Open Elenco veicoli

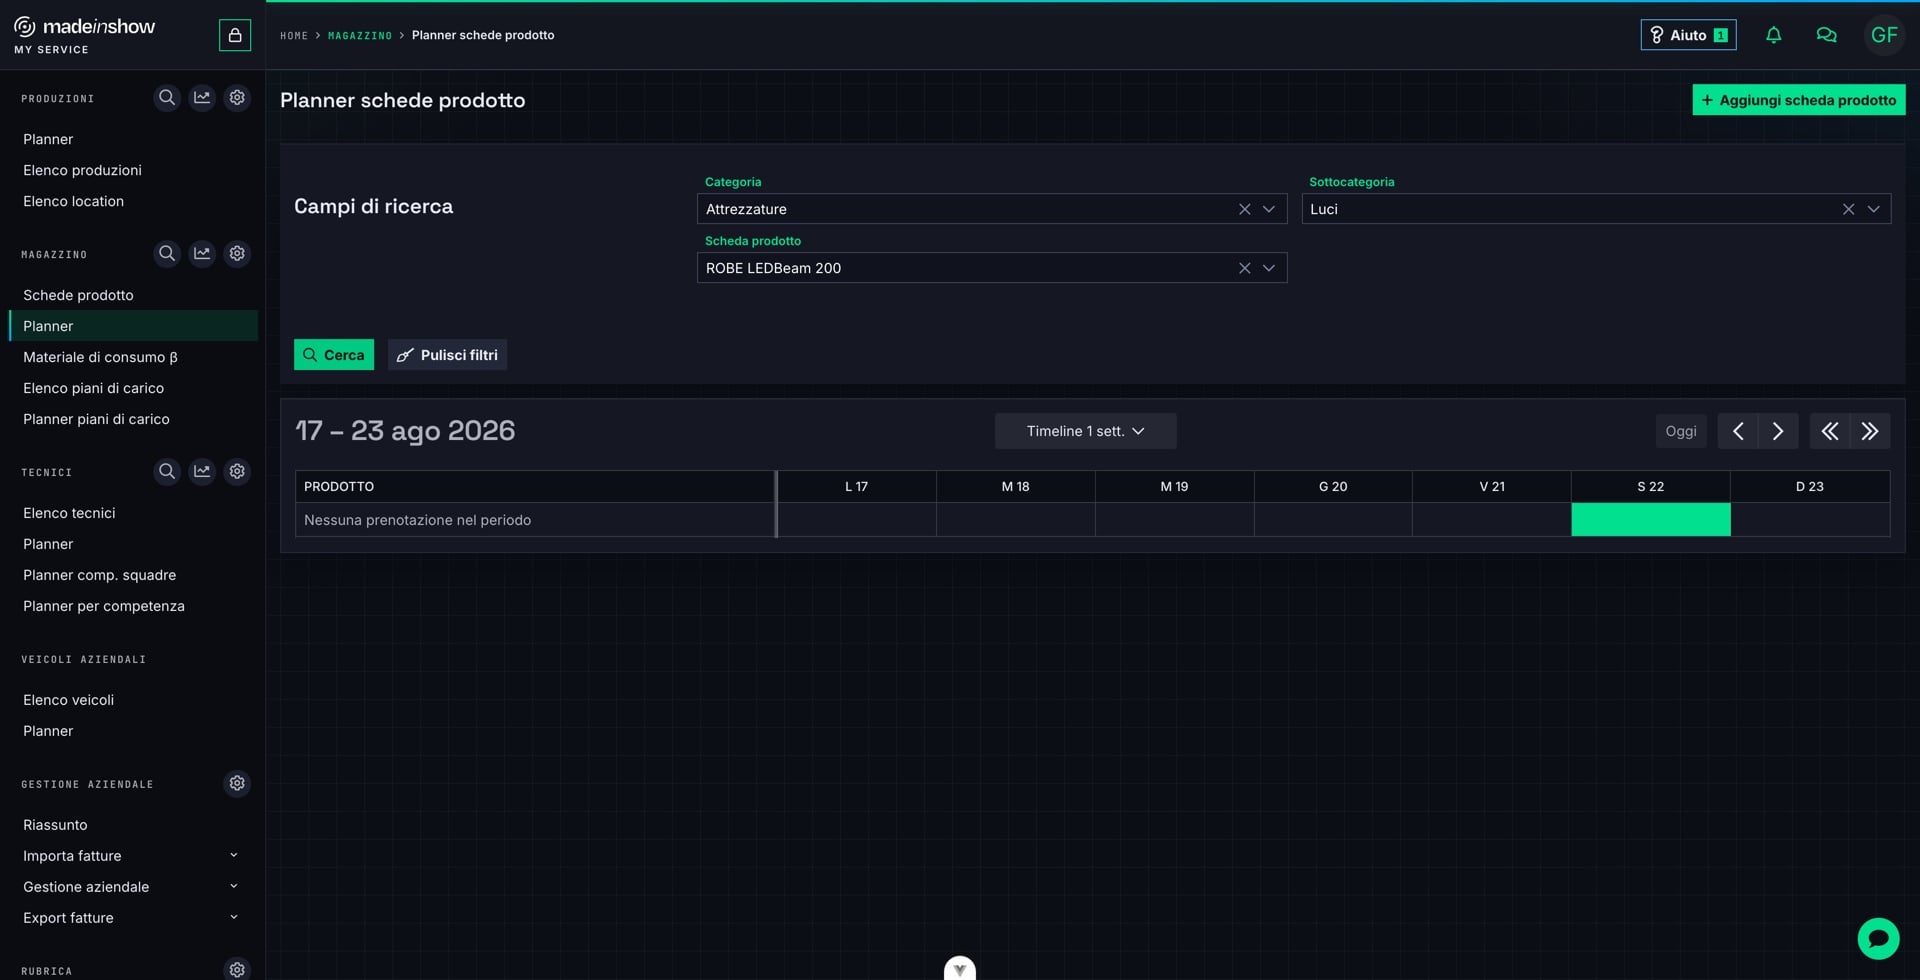[x=68, y=700]
